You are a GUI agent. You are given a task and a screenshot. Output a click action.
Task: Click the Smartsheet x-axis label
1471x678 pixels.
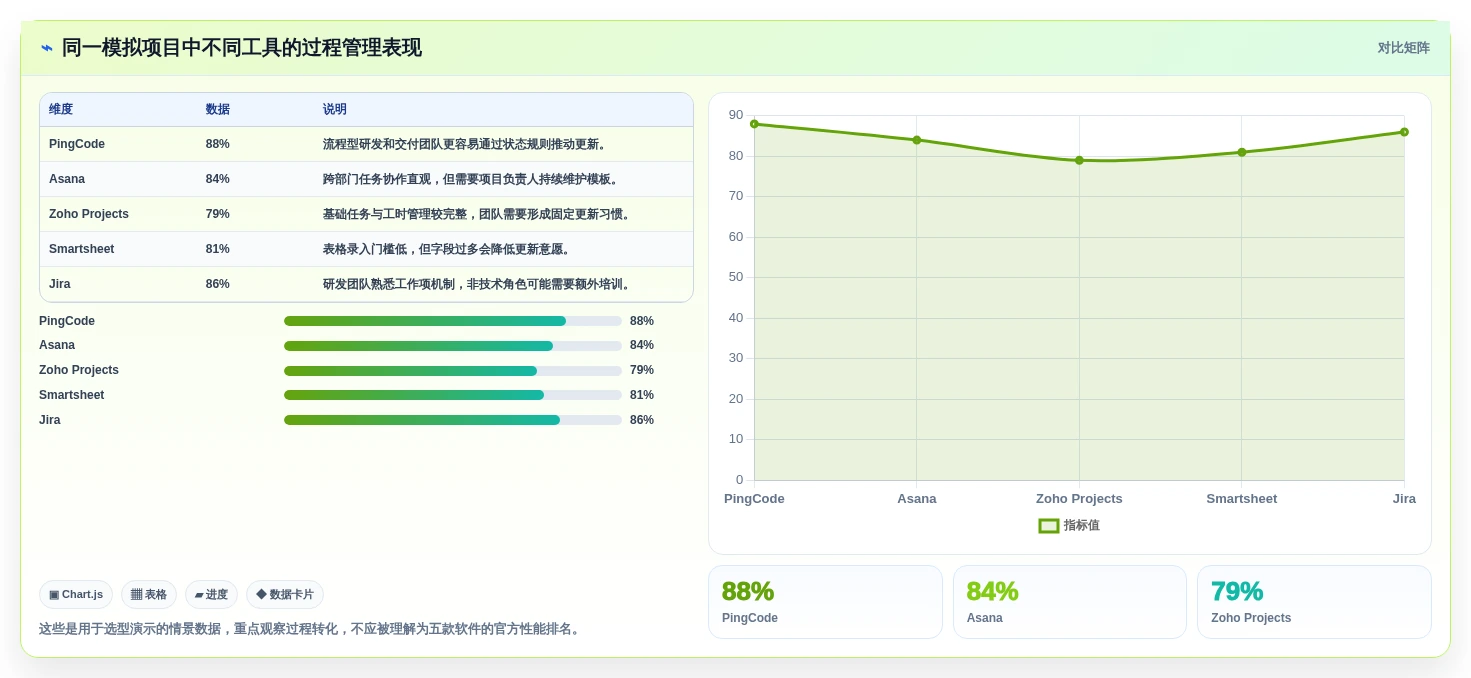tap(1241, 499)
